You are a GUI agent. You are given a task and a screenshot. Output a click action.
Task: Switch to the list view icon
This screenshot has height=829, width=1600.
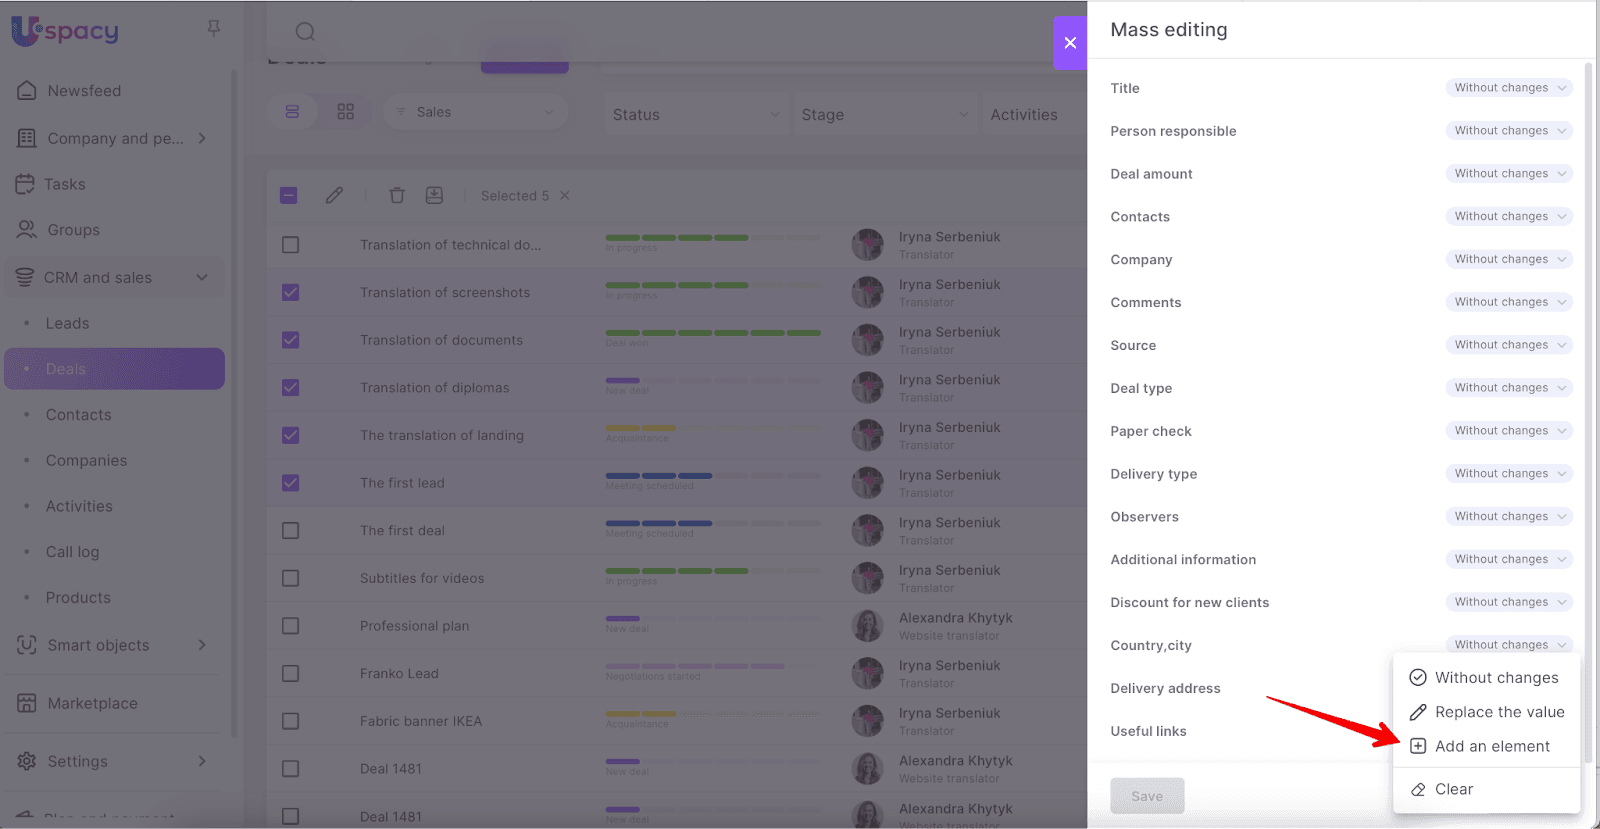pyautogui.click(x=292, y=112)
